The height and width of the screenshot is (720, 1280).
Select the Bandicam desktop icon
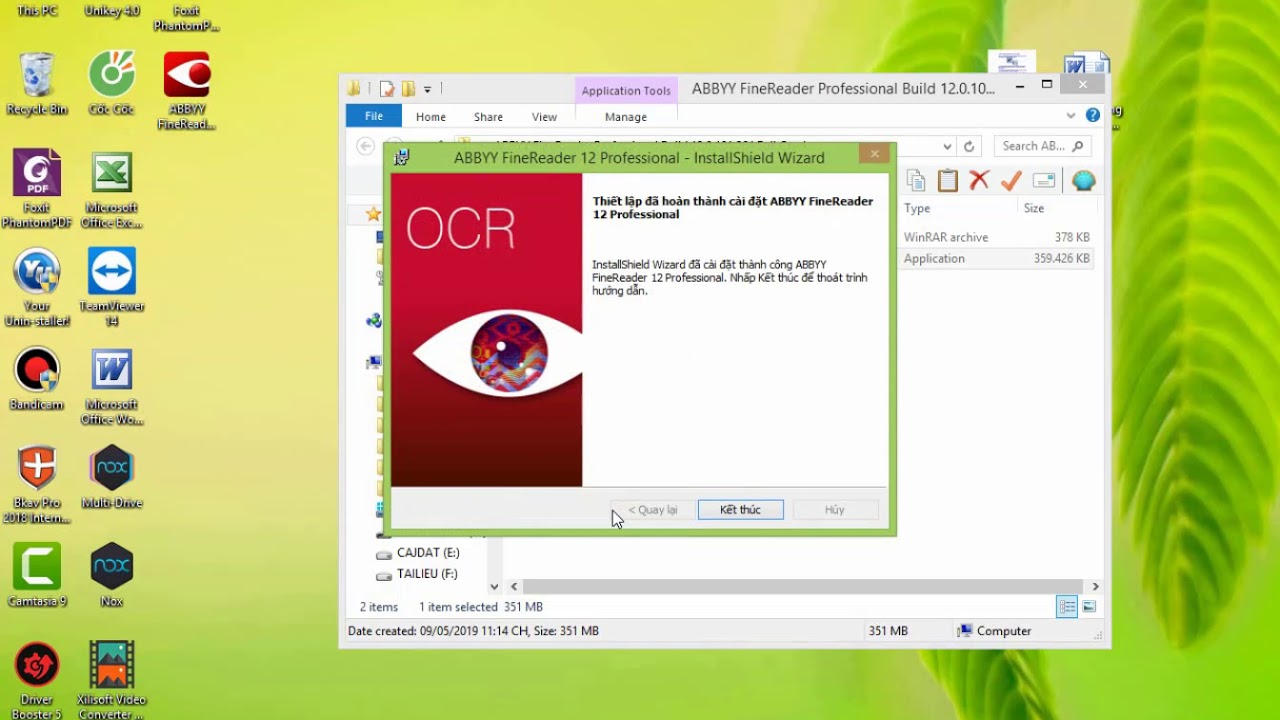pyautogui.click(x=37, y=379)
